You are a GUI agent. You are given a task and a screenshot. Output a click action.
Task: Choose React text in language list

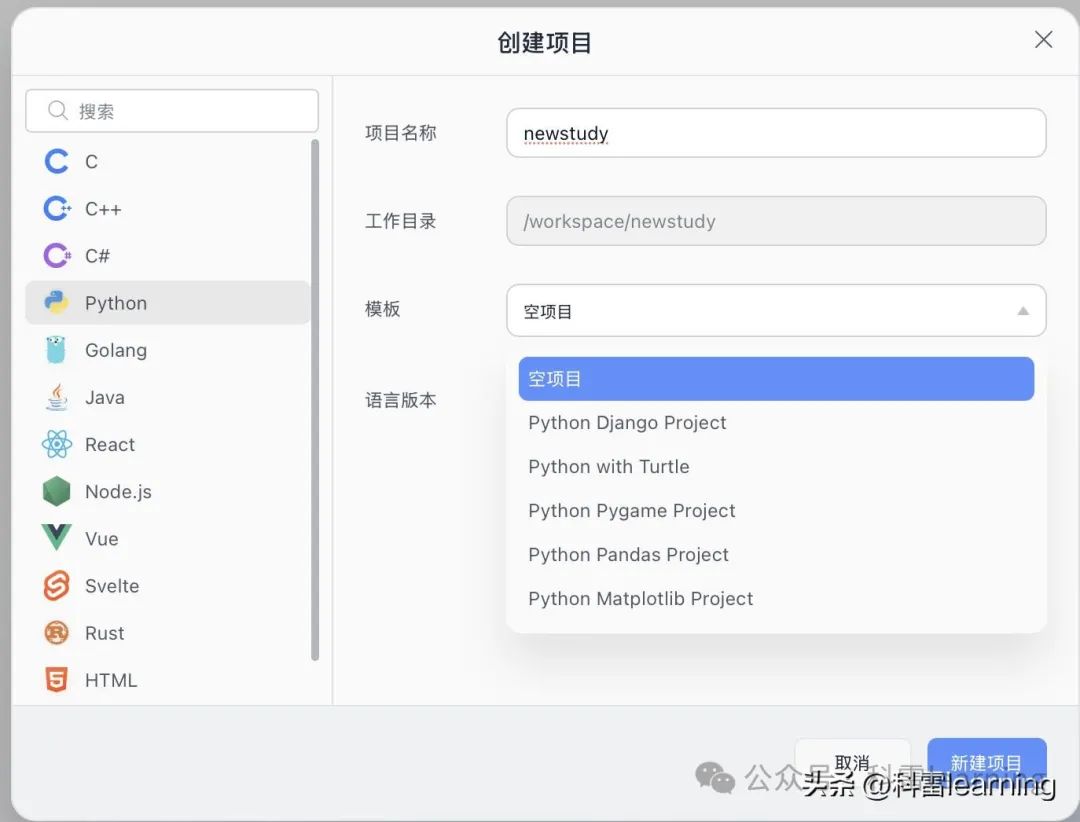click(110, 444)
